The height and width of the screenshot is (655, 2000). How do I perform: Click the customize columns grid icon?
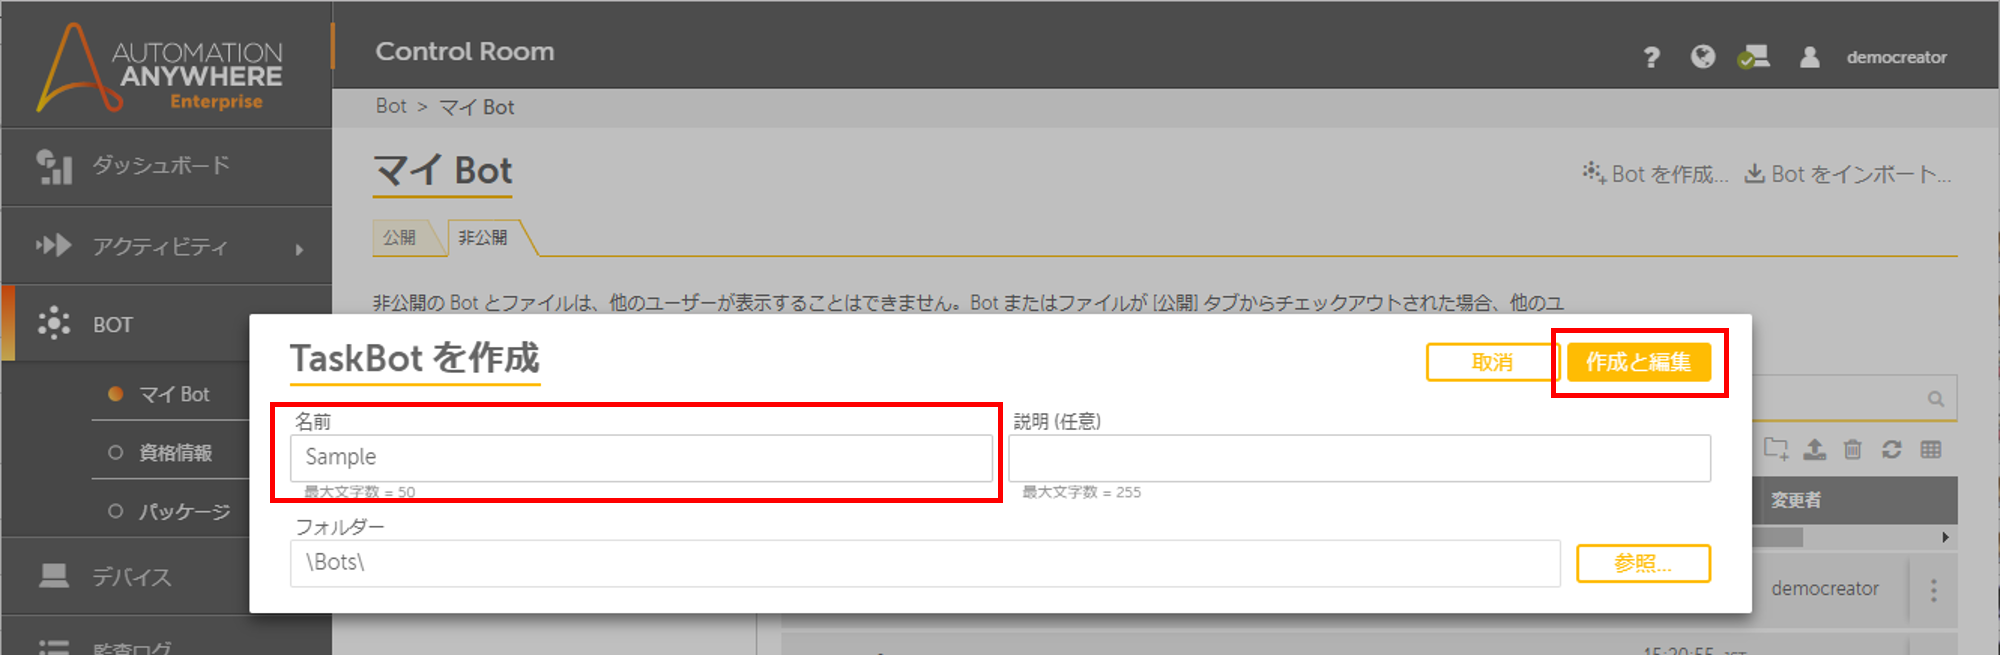tap(1931, 449)
